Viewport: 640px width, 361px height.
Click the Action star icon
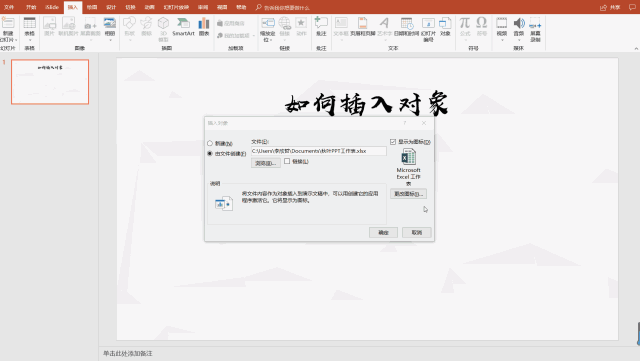(x=301, y=23)
